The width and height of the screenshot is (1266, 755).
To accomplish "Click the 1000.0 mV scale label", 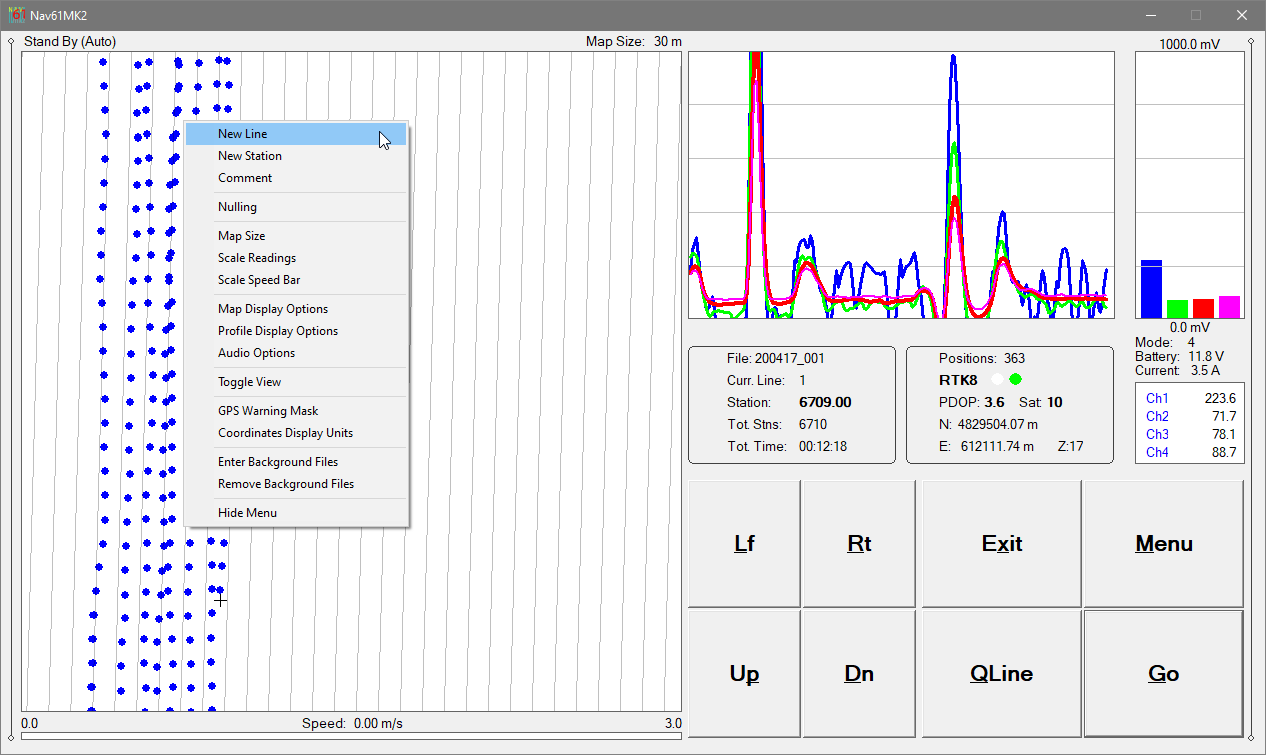I will coord(1190,44).
